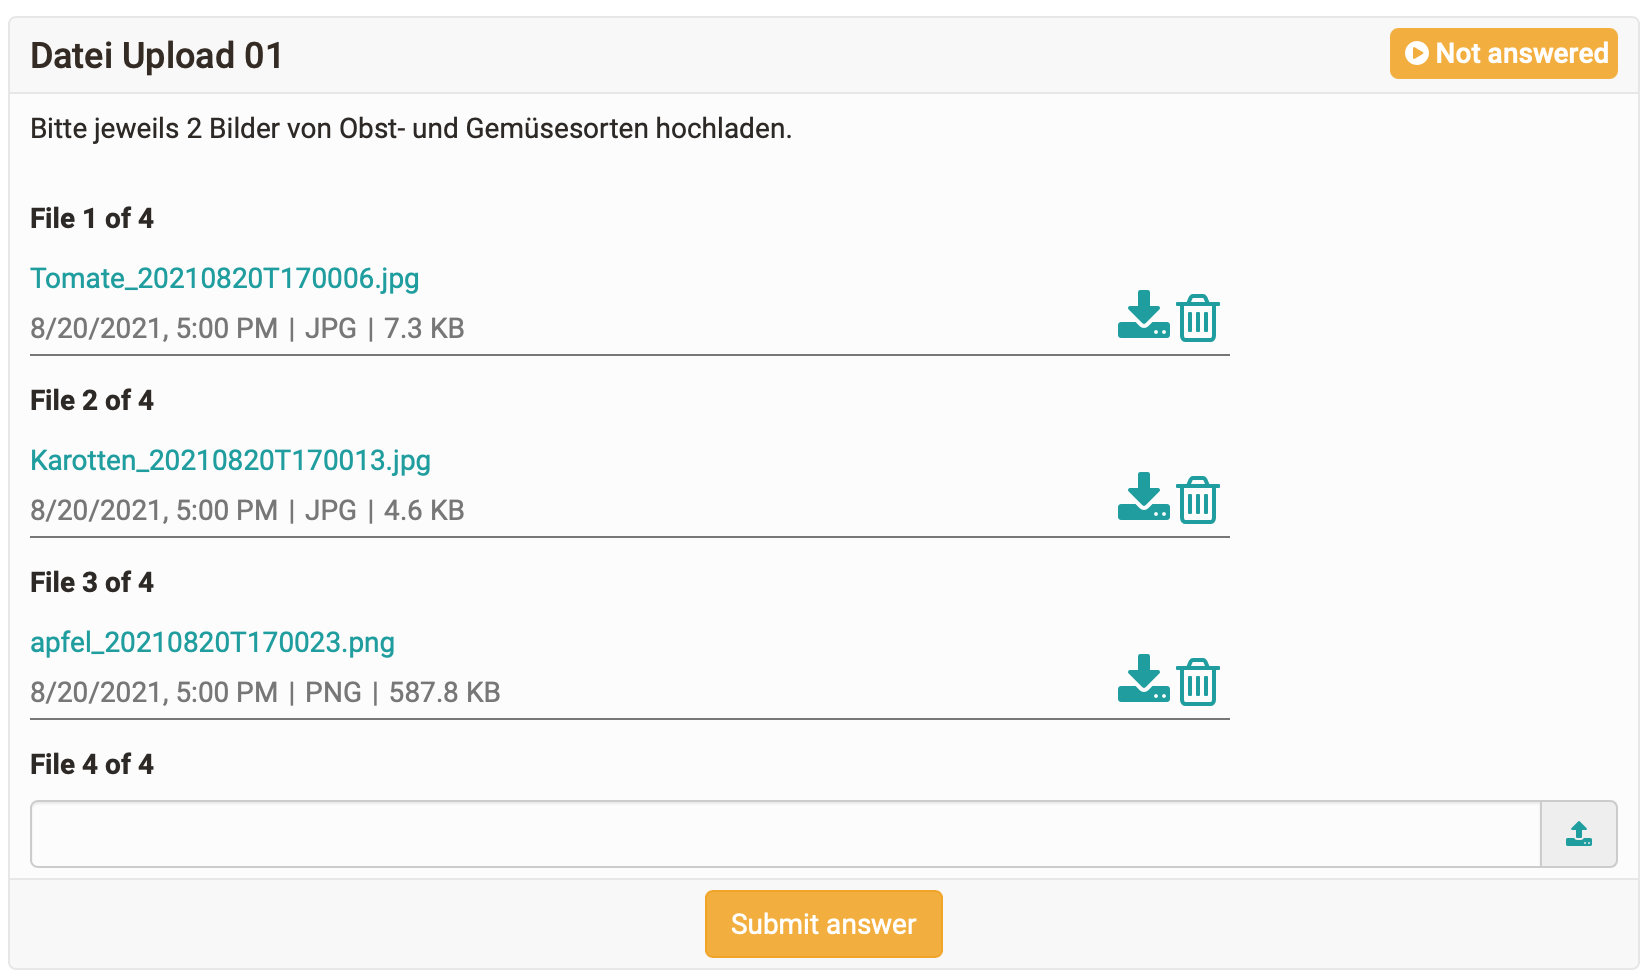Click the File 2 of 4 label
This screenshot has width=1652, height=978.
point(92,400)
